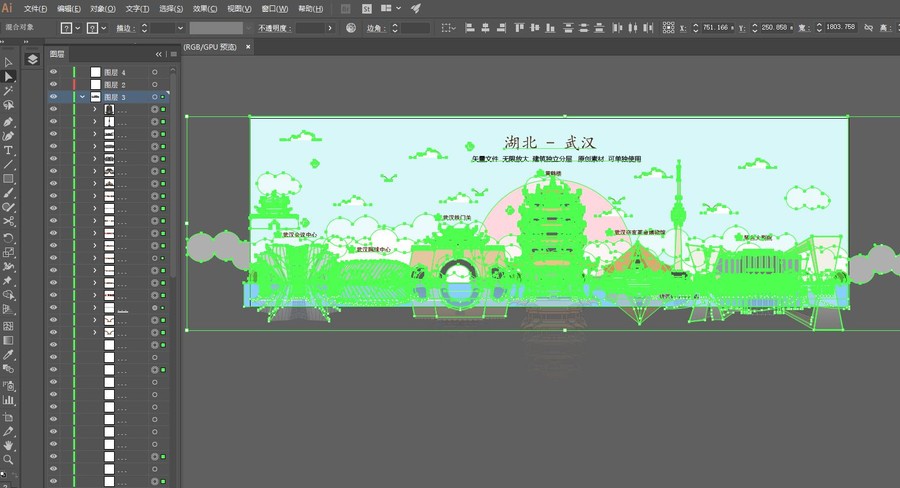Click Horizontal Align Left icon
The height and width of the screenshot is (488, 900).
click(470, 28)
